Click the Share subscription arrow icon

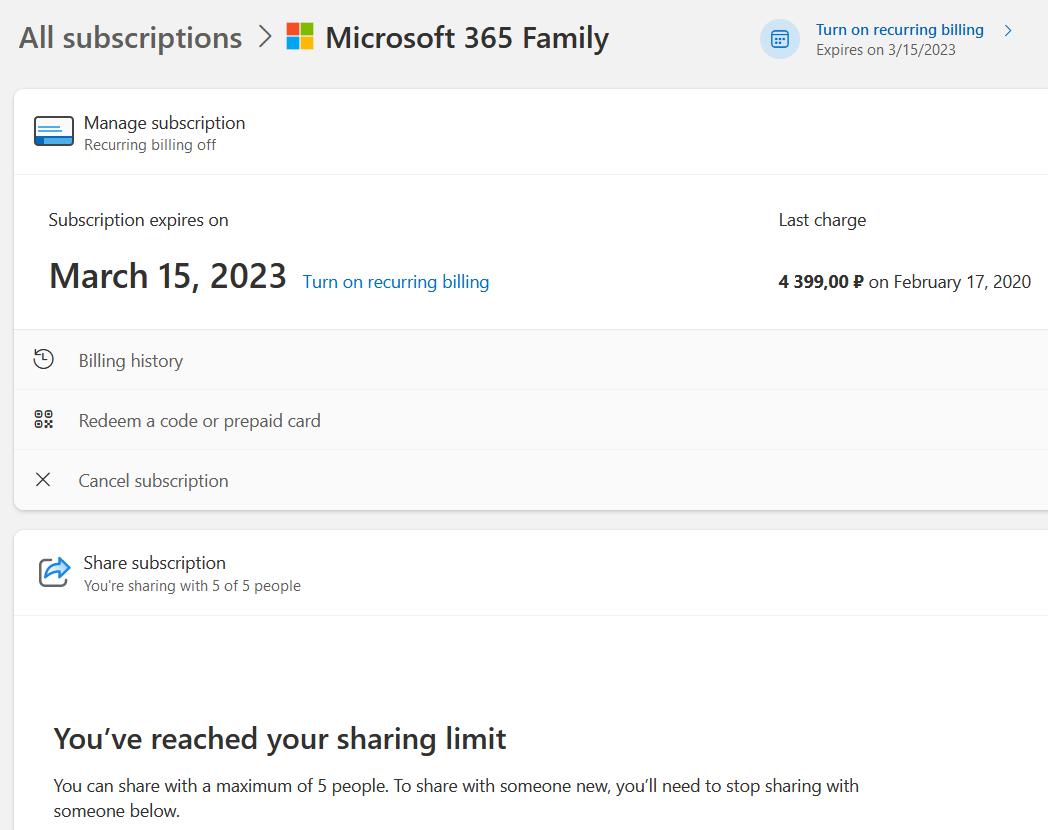[54, 572]
